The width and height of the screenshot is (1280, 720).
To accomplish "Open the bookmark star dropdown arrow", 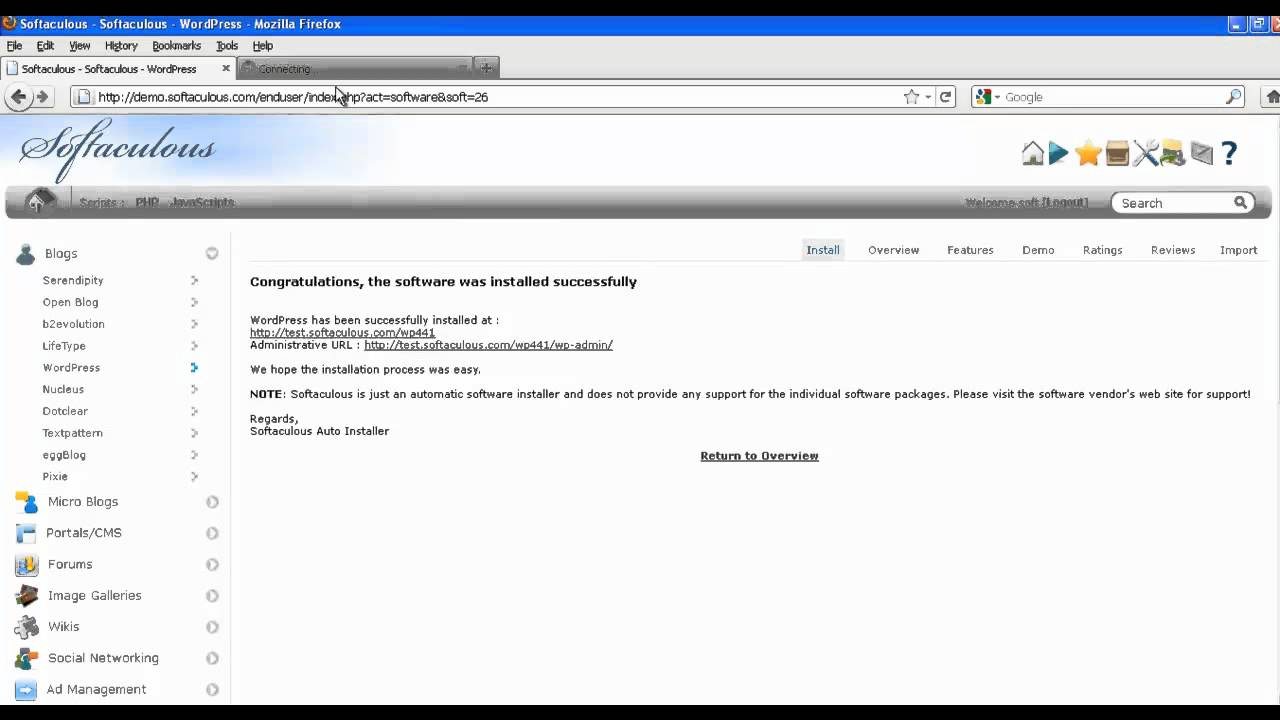I will (x=928, y=97).
